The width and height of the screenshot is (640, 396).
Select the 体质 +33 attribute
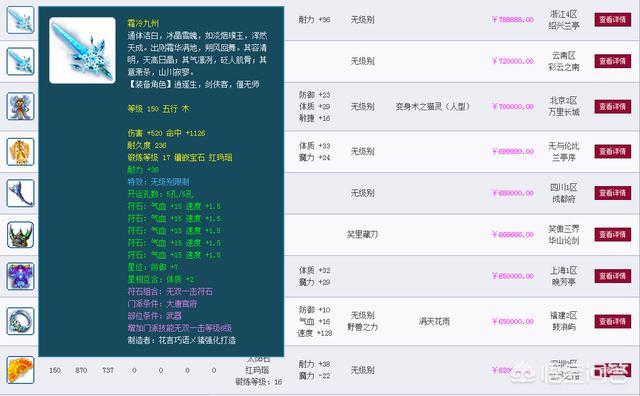(315, 146)
